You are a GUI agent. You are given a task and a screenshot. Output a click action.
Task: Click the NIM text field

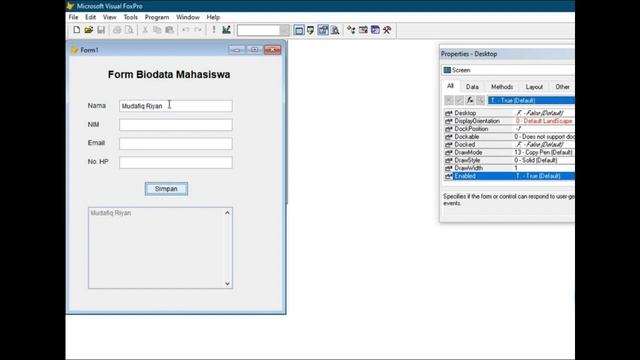tap(176, 124)
